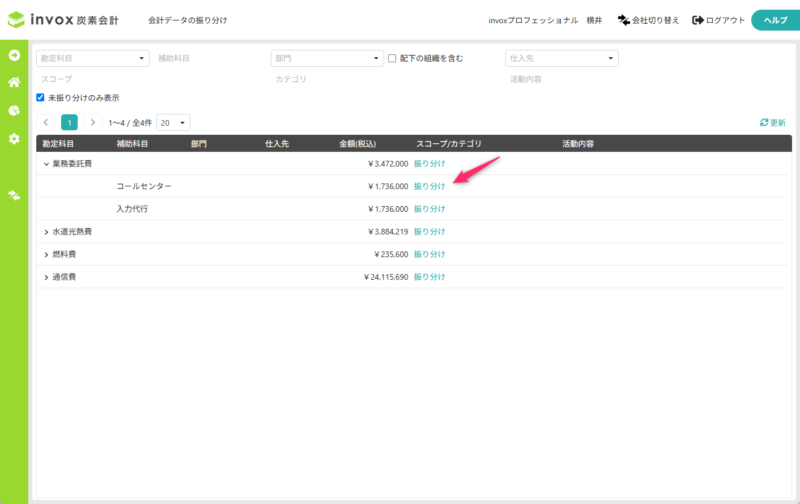800x504 pixels.
Task: Open the 部門 dropdown filter
Action: [327, 59]
